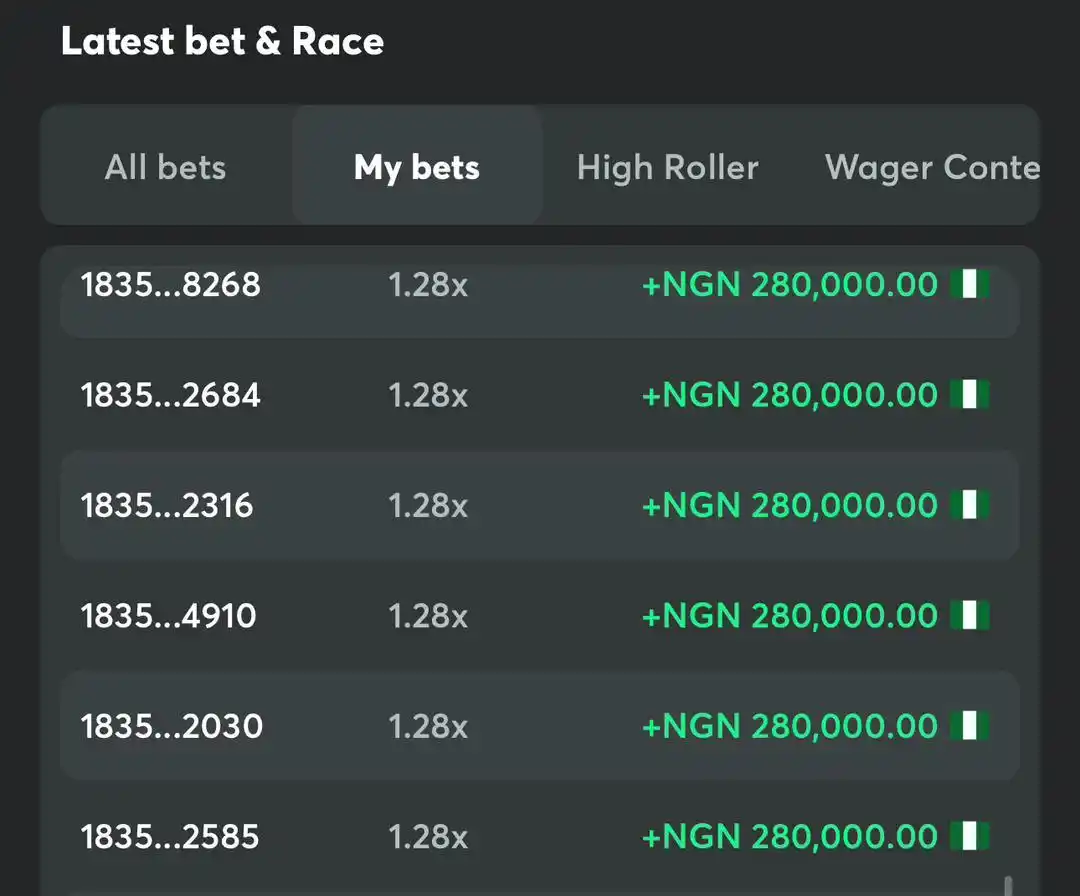Open bet ID 1835...2030
This screenshot has width=1080, height=896.
coord(172,727)
